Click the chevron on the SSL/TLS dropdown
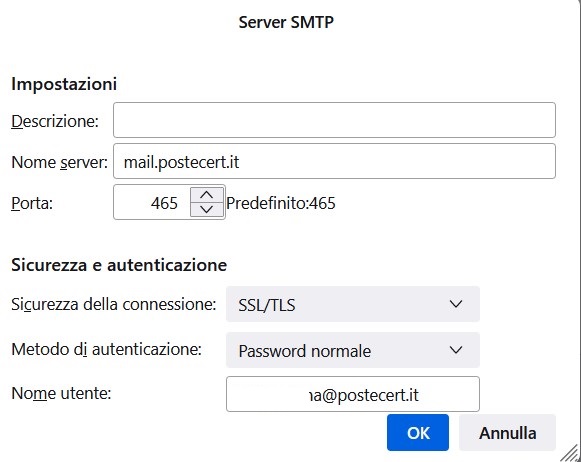Image resolution: width=581 pixels, height=462 pixels. (x=455, y=304)
